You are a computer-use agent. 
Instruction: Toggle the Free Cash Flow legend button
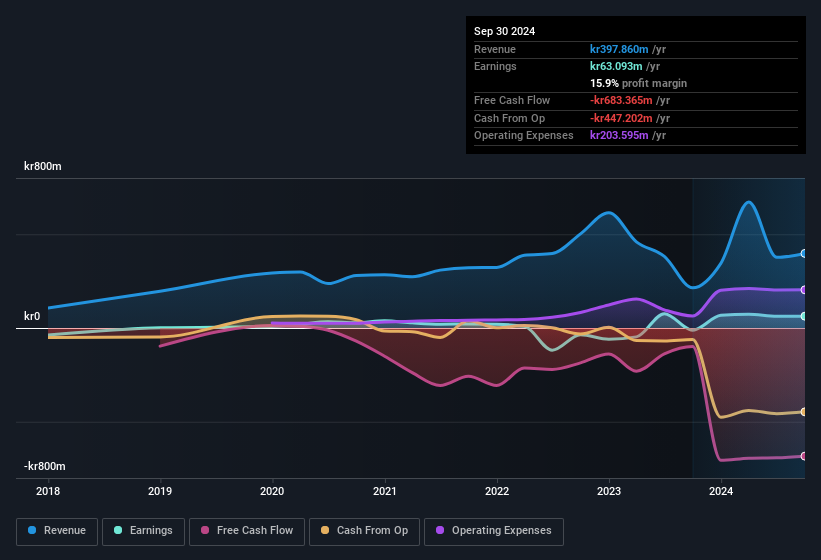click(247, 532)
